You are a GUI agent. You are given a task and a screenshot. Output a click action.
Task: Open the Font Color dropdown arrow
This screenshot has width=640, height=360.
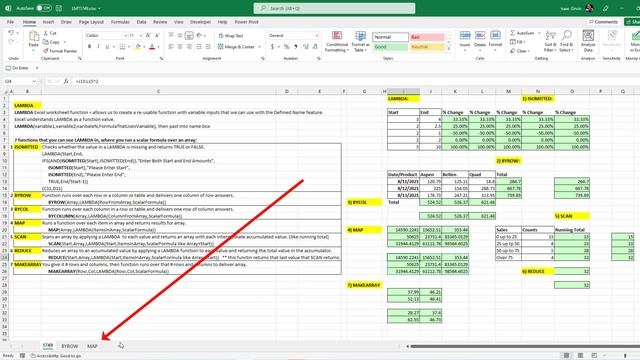158,47
